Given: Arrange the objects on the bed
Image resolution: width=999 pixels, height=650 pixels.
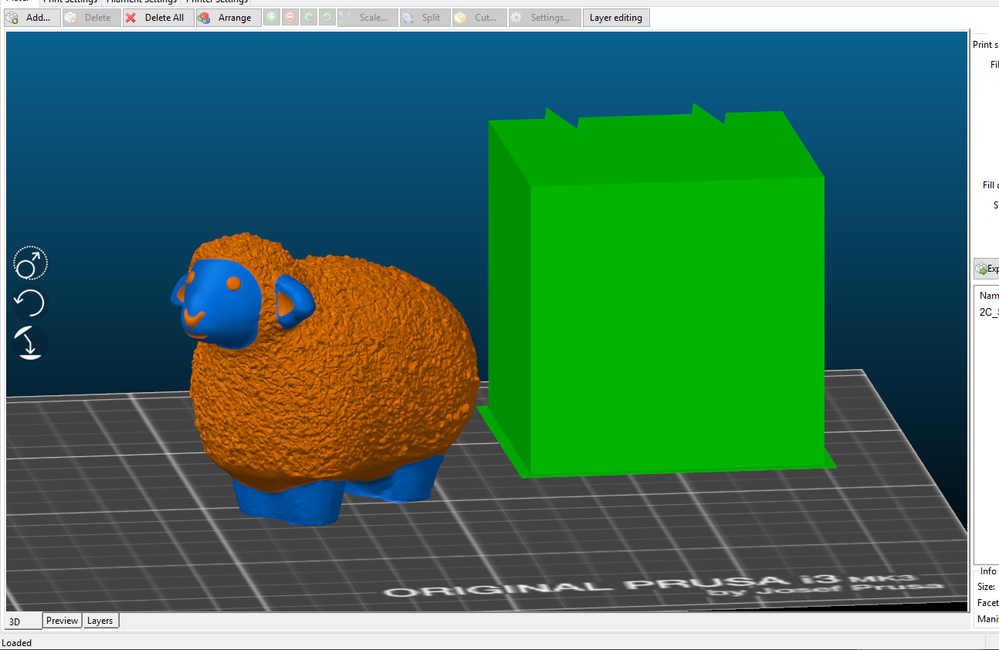Looking at the screenshot, I should (227, 18).
